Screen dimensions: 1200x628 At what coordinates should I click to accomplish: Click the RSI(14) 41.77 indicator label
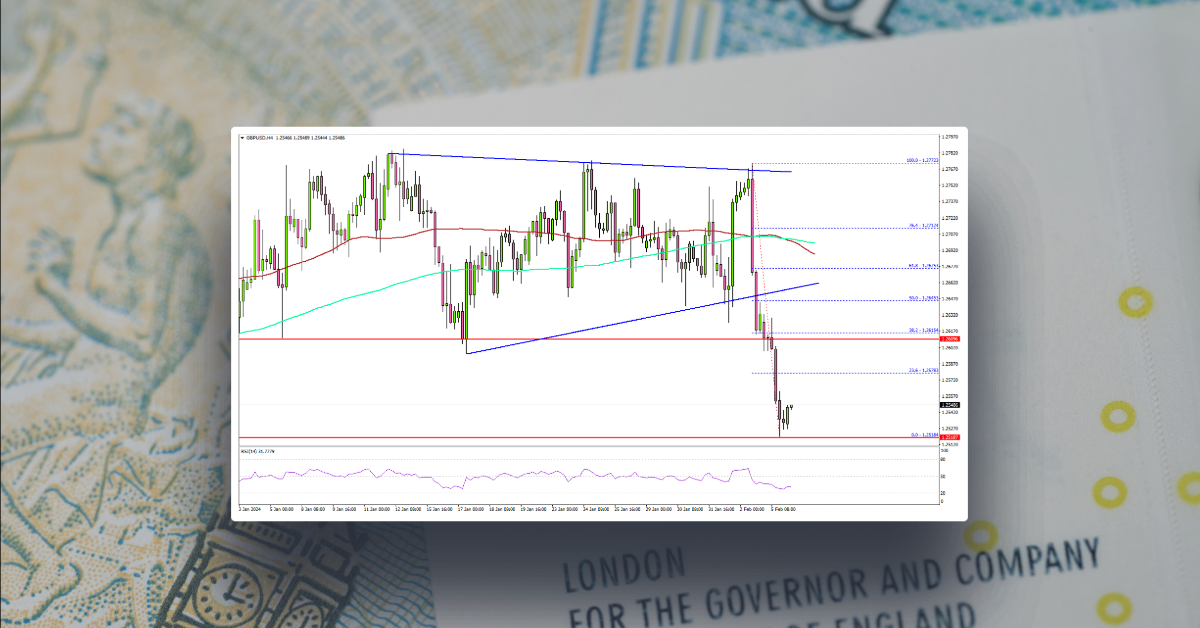[258, 452]
